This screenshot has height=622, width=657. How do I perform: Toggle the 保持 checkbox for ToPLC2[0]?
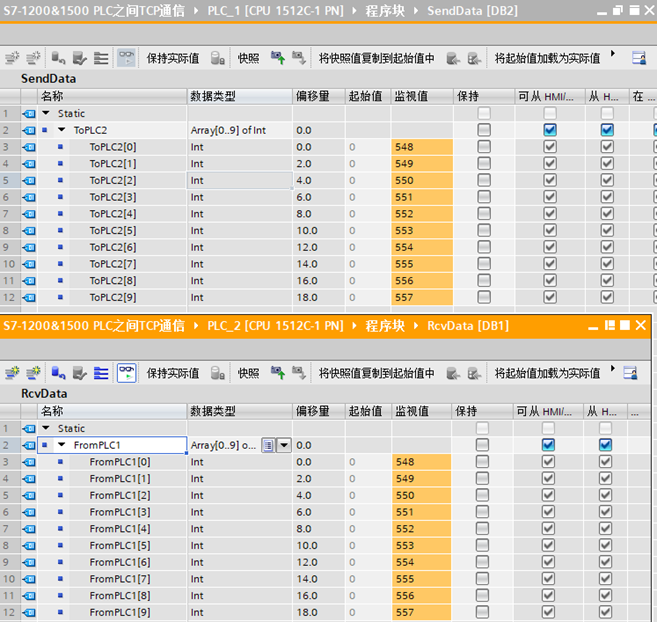pos(484,147)
